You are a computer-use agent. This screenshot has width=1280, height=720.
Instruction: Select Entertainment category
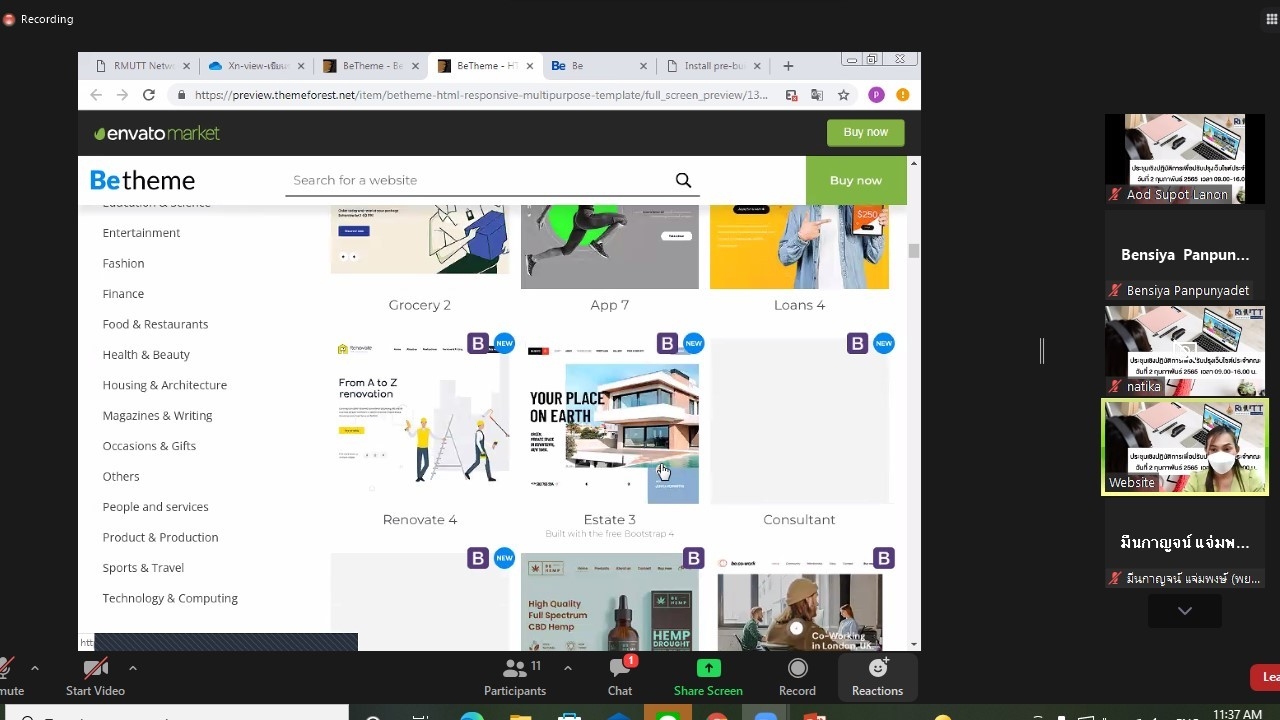[x=141, y=233]
